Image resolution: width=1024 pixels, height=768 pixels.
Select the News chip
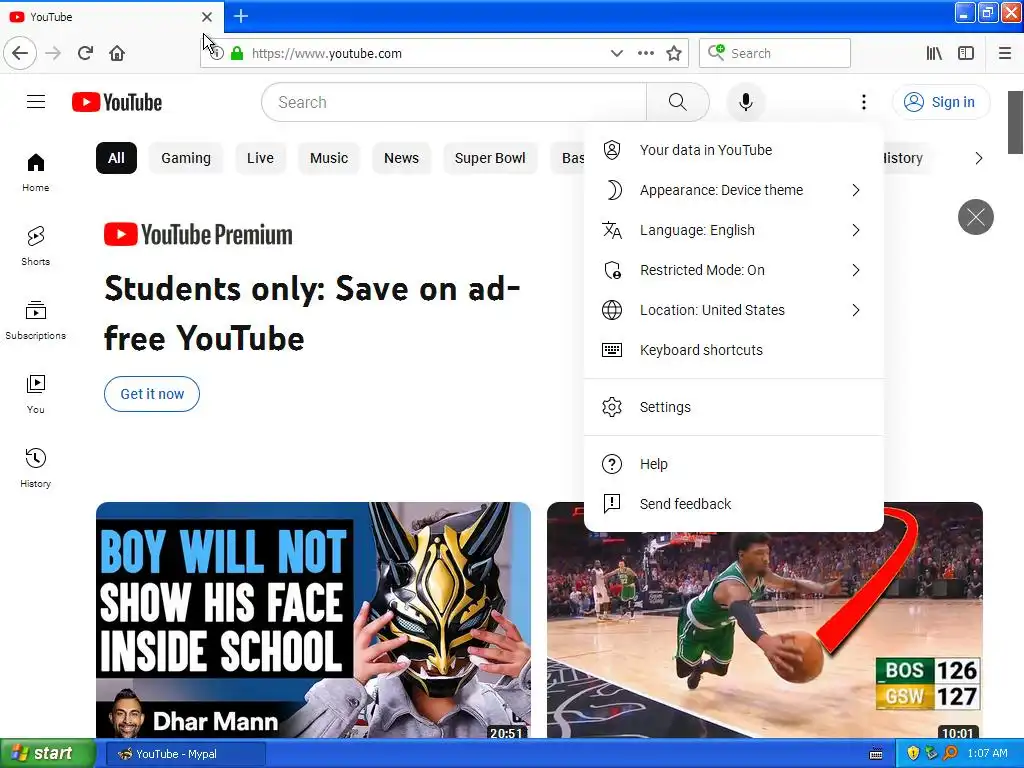pos(401,158)
